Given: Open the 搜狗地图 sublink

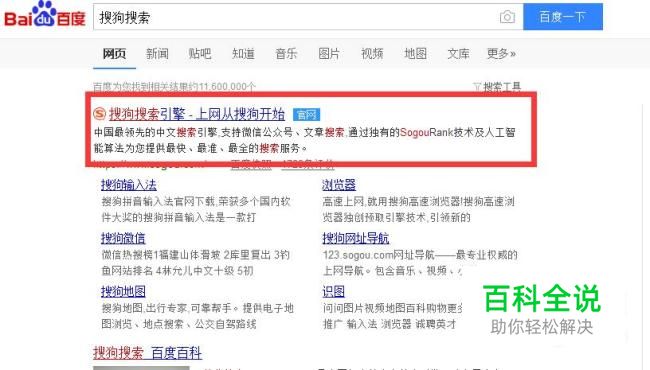Looking at the screenshot, I should pos(123,292).
